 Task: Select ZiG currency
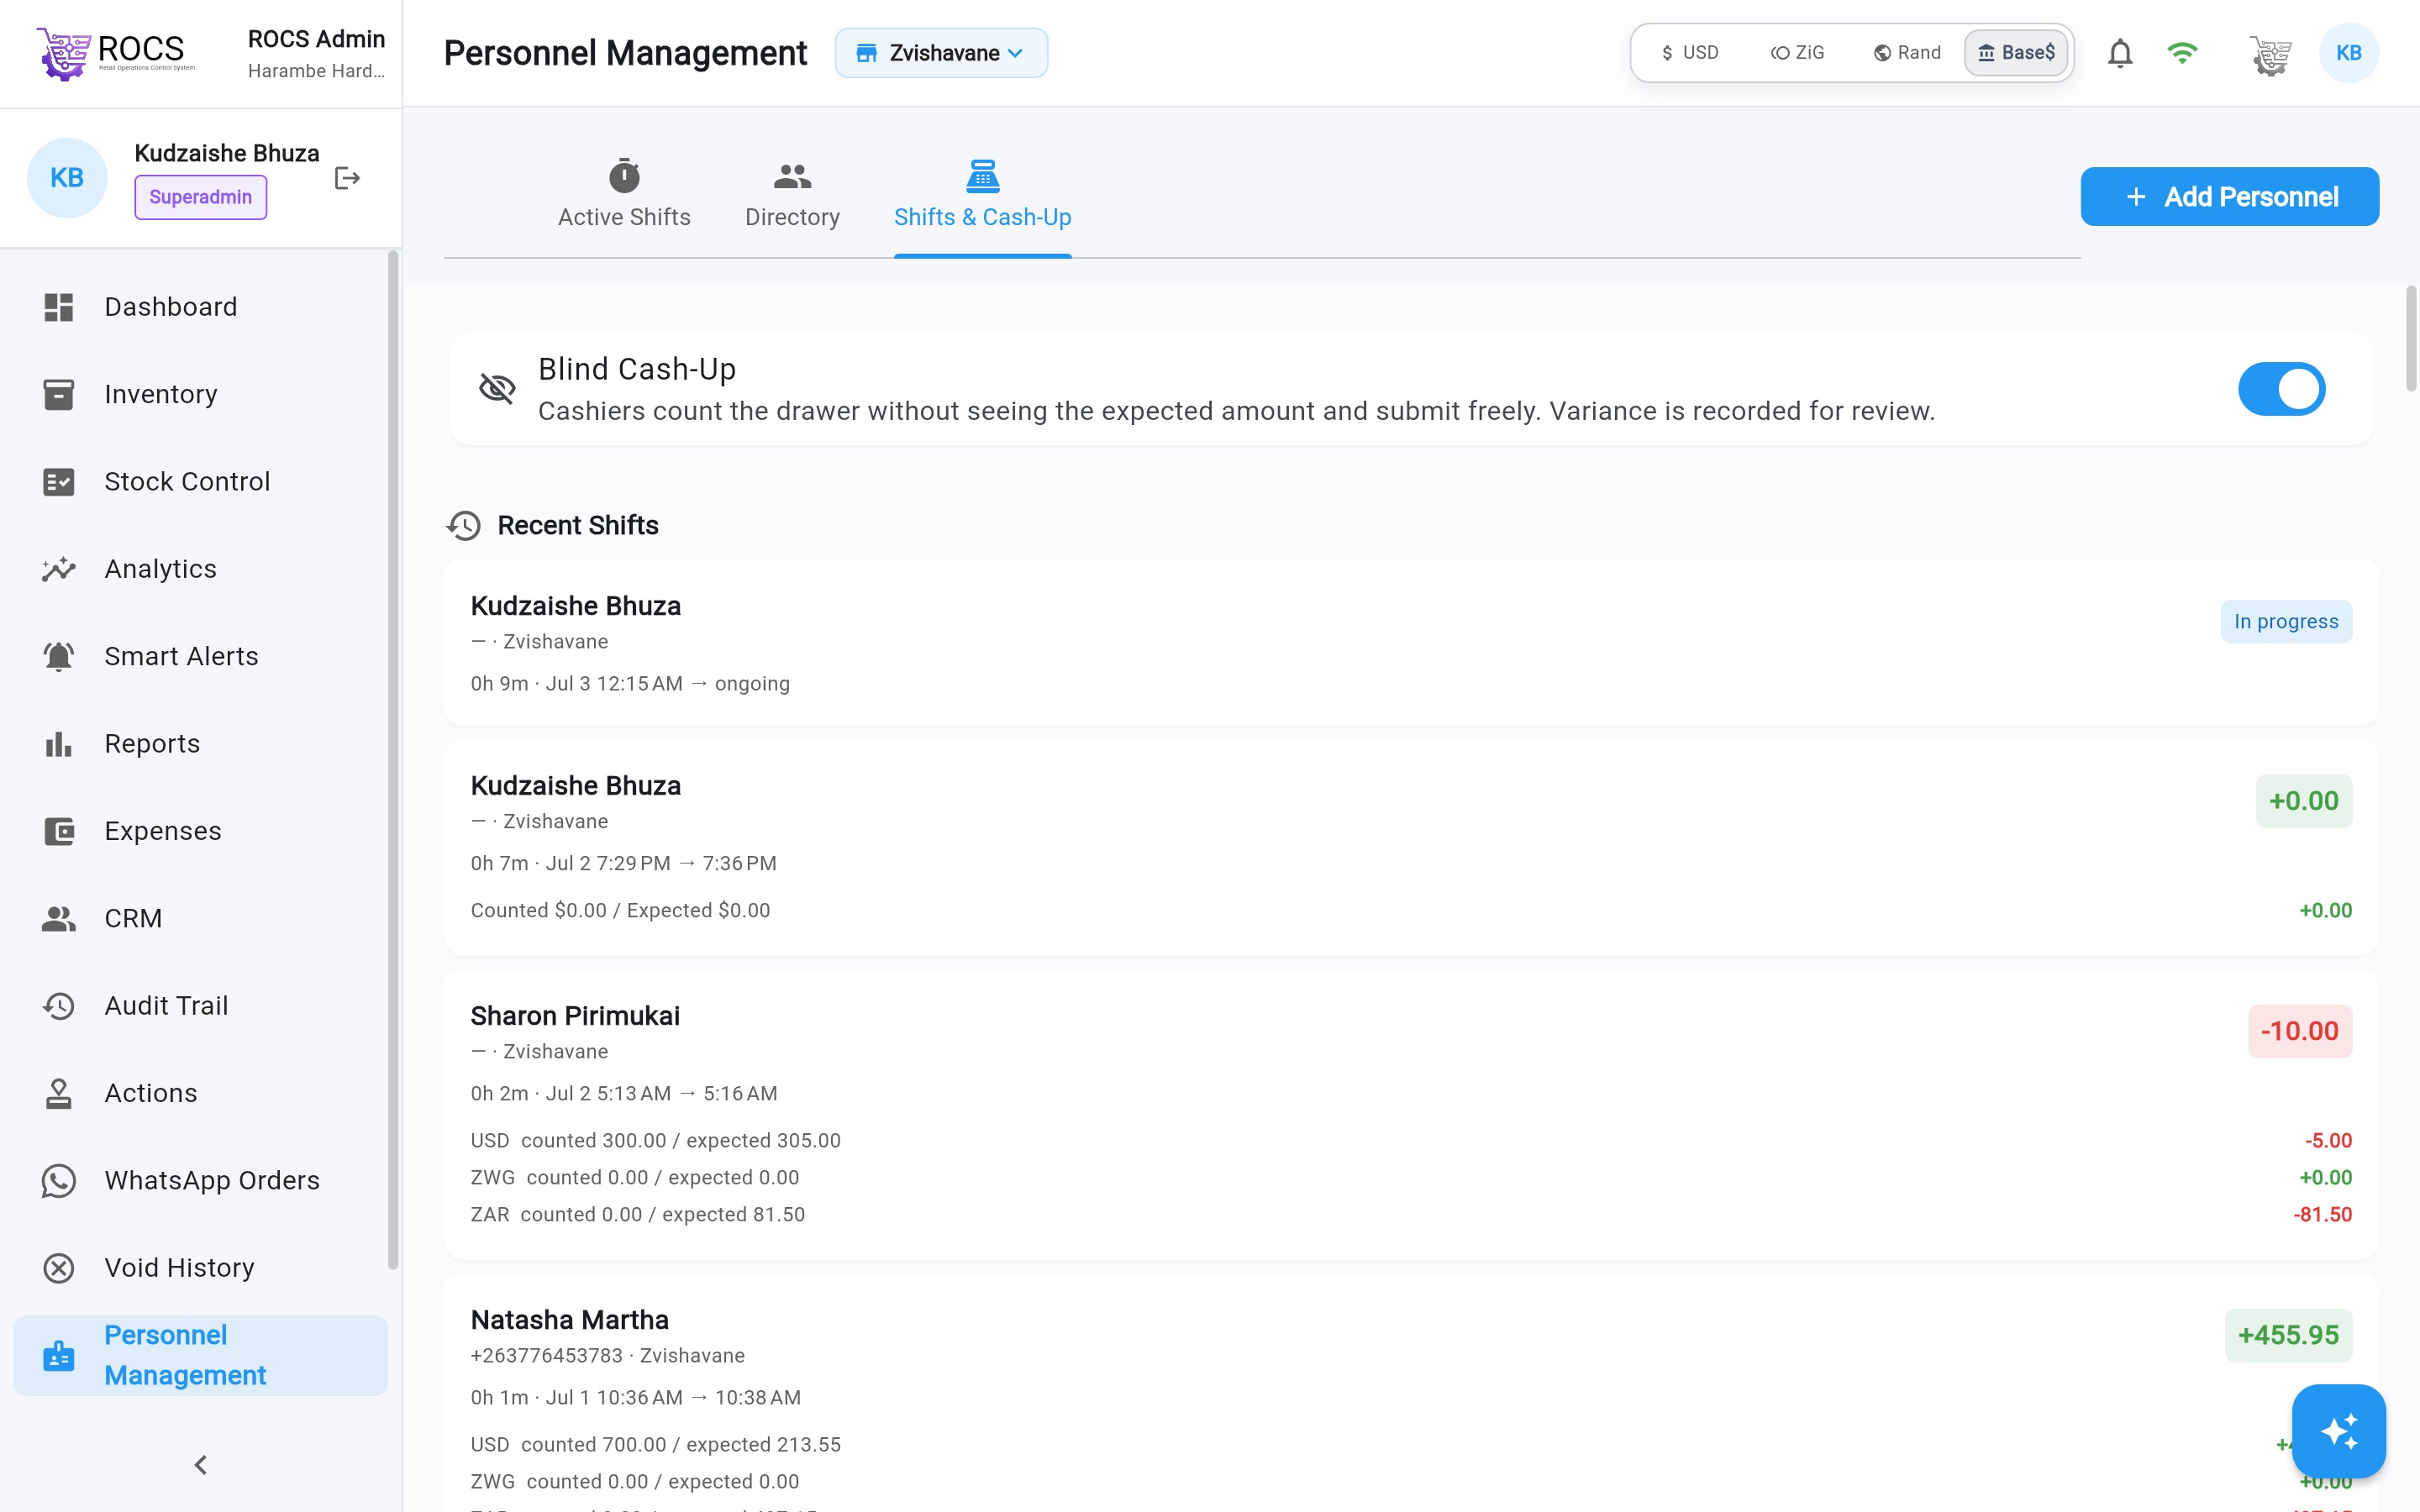[x=1797, y=53]
